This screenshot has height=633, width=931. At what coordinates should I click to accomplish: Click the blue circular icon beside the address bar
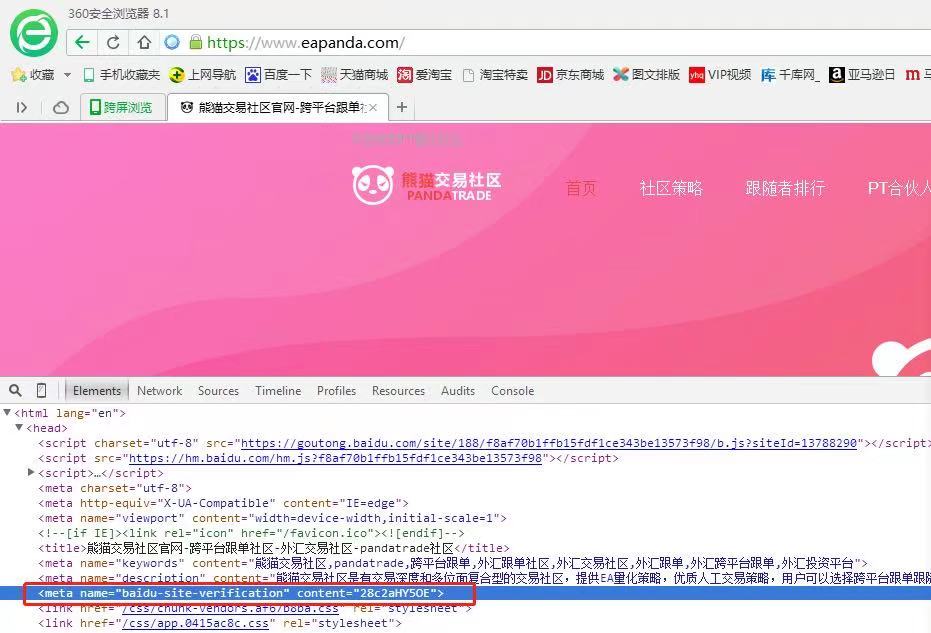tap(172, 42)
